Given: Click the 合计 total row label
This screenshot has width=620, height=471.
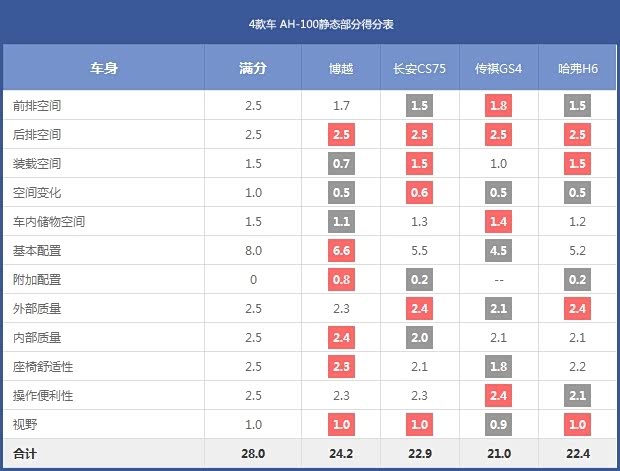Looking at the screenshot, I should 26,454.
